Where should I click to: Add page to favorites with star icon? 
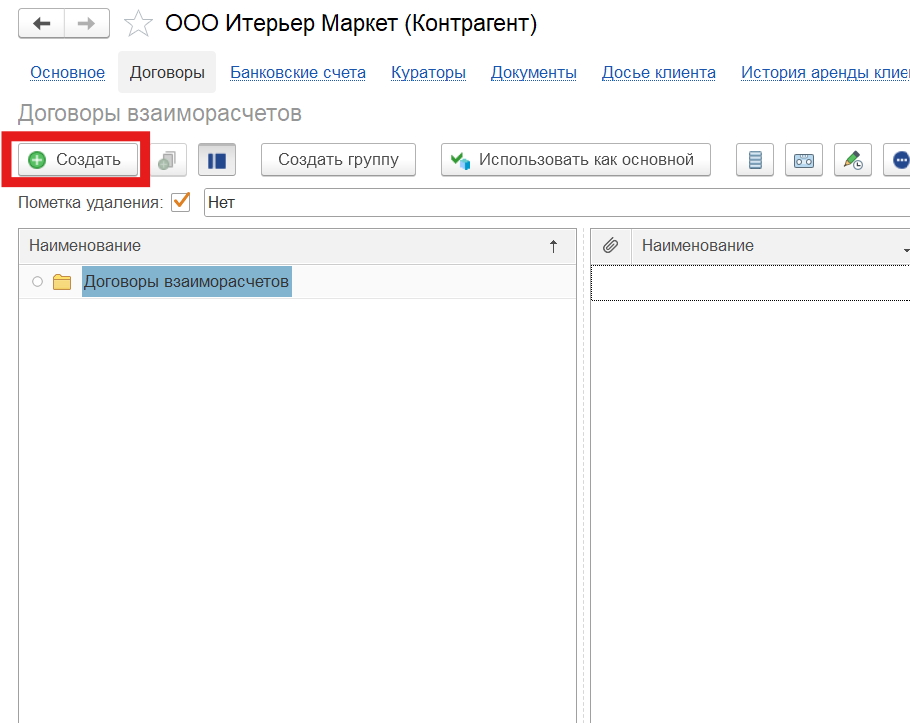pyautogui.click(x=138, y=24)
